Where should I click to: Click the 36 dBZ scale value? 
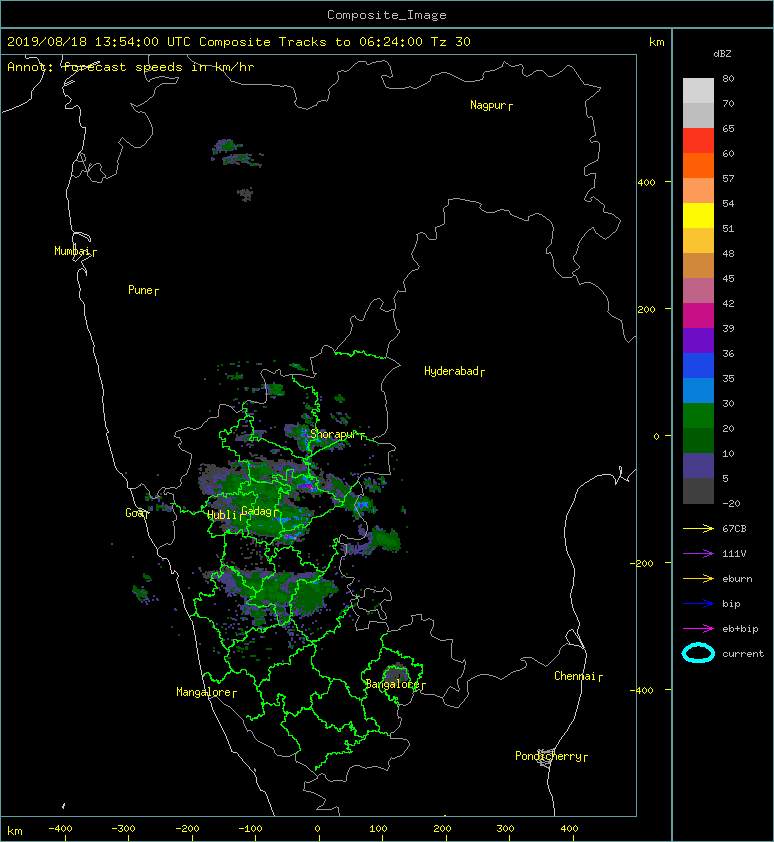(x=728, y=353)
